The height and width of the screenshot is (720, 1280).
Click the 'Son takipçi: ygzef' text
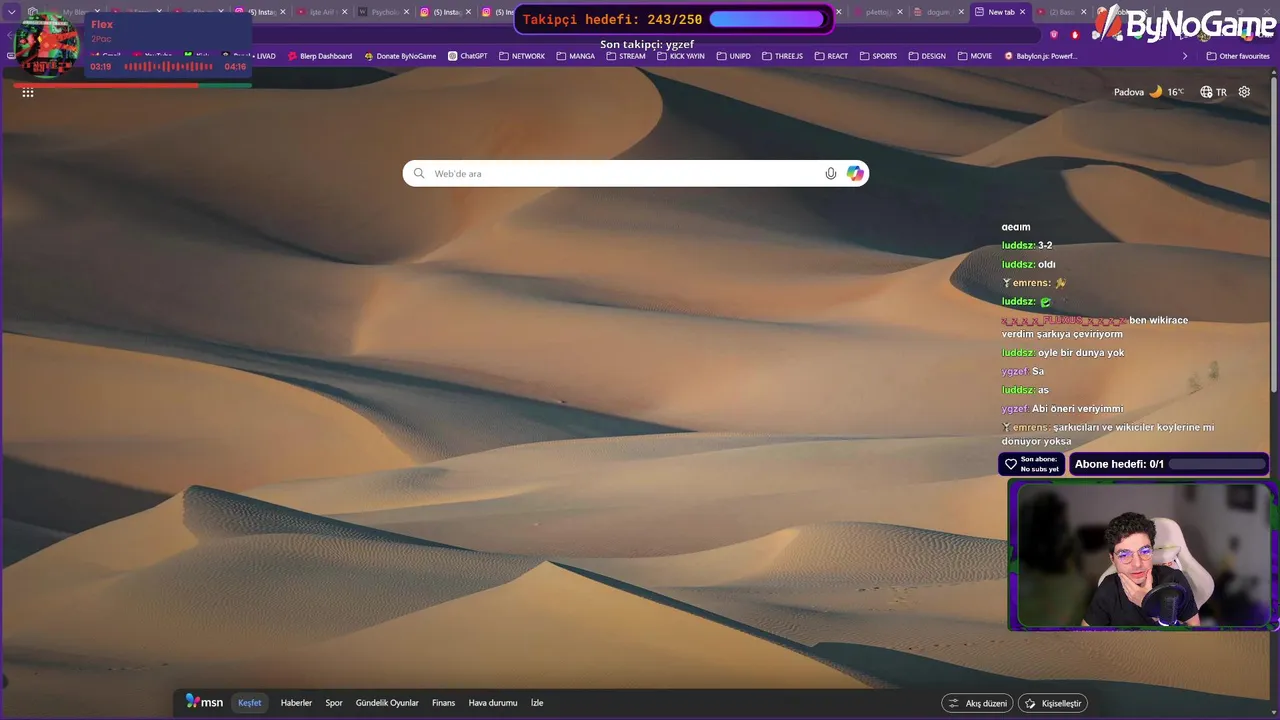tap(647, 44)
